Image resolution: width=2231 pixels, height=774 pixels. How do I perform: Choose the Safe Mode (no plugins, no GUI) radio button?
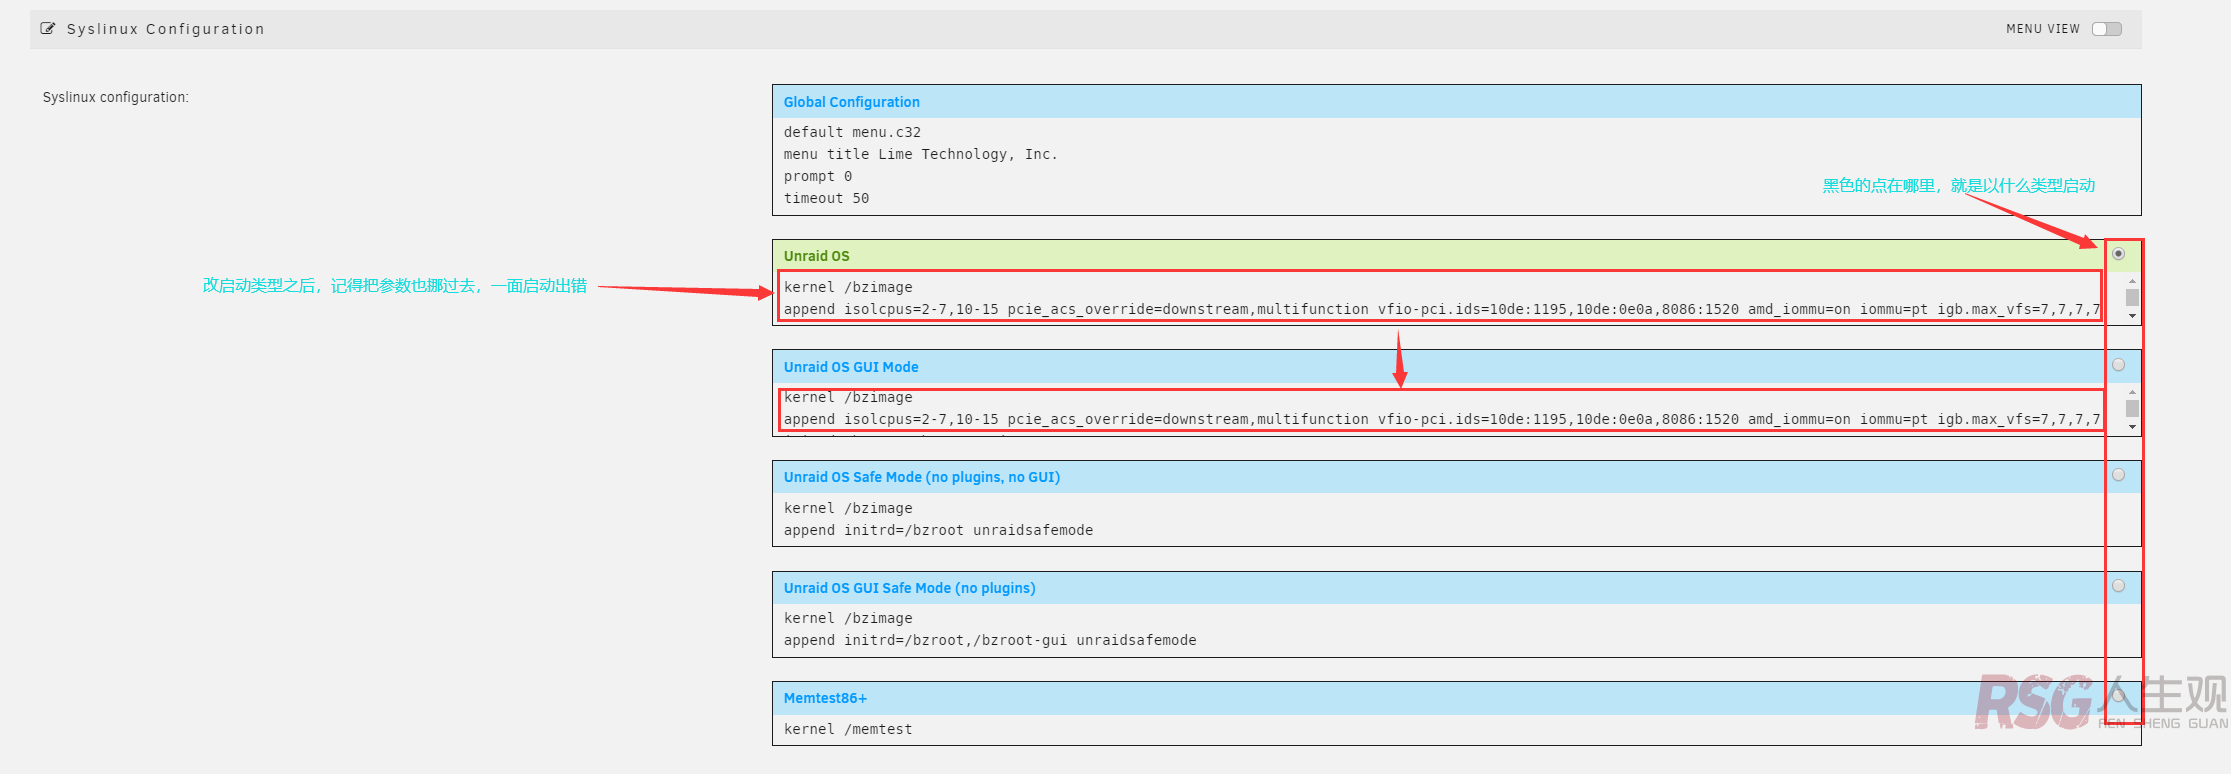(x=2118, y=475)
